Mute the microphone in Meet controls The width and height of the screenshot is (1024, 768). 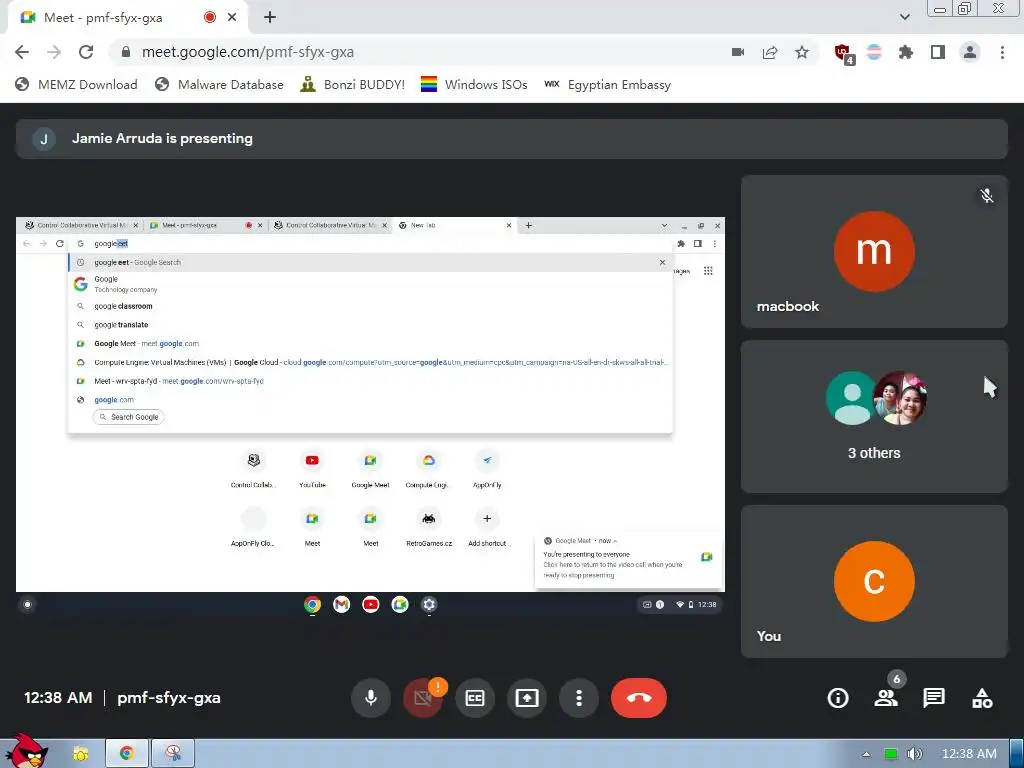[370, 698]
